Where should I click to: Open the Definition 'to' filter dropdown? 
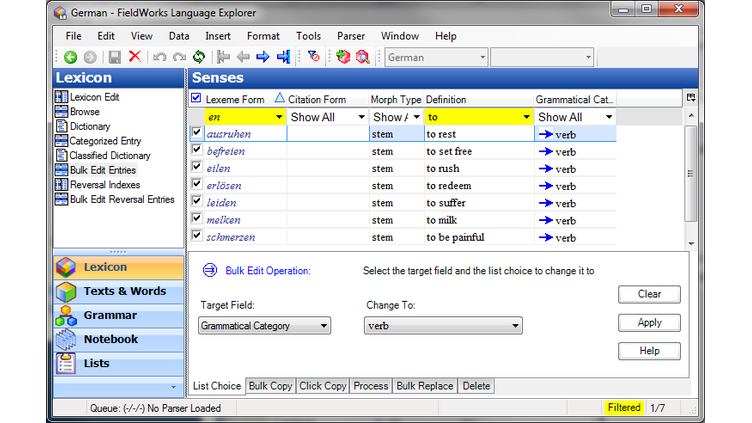(526, 117)
